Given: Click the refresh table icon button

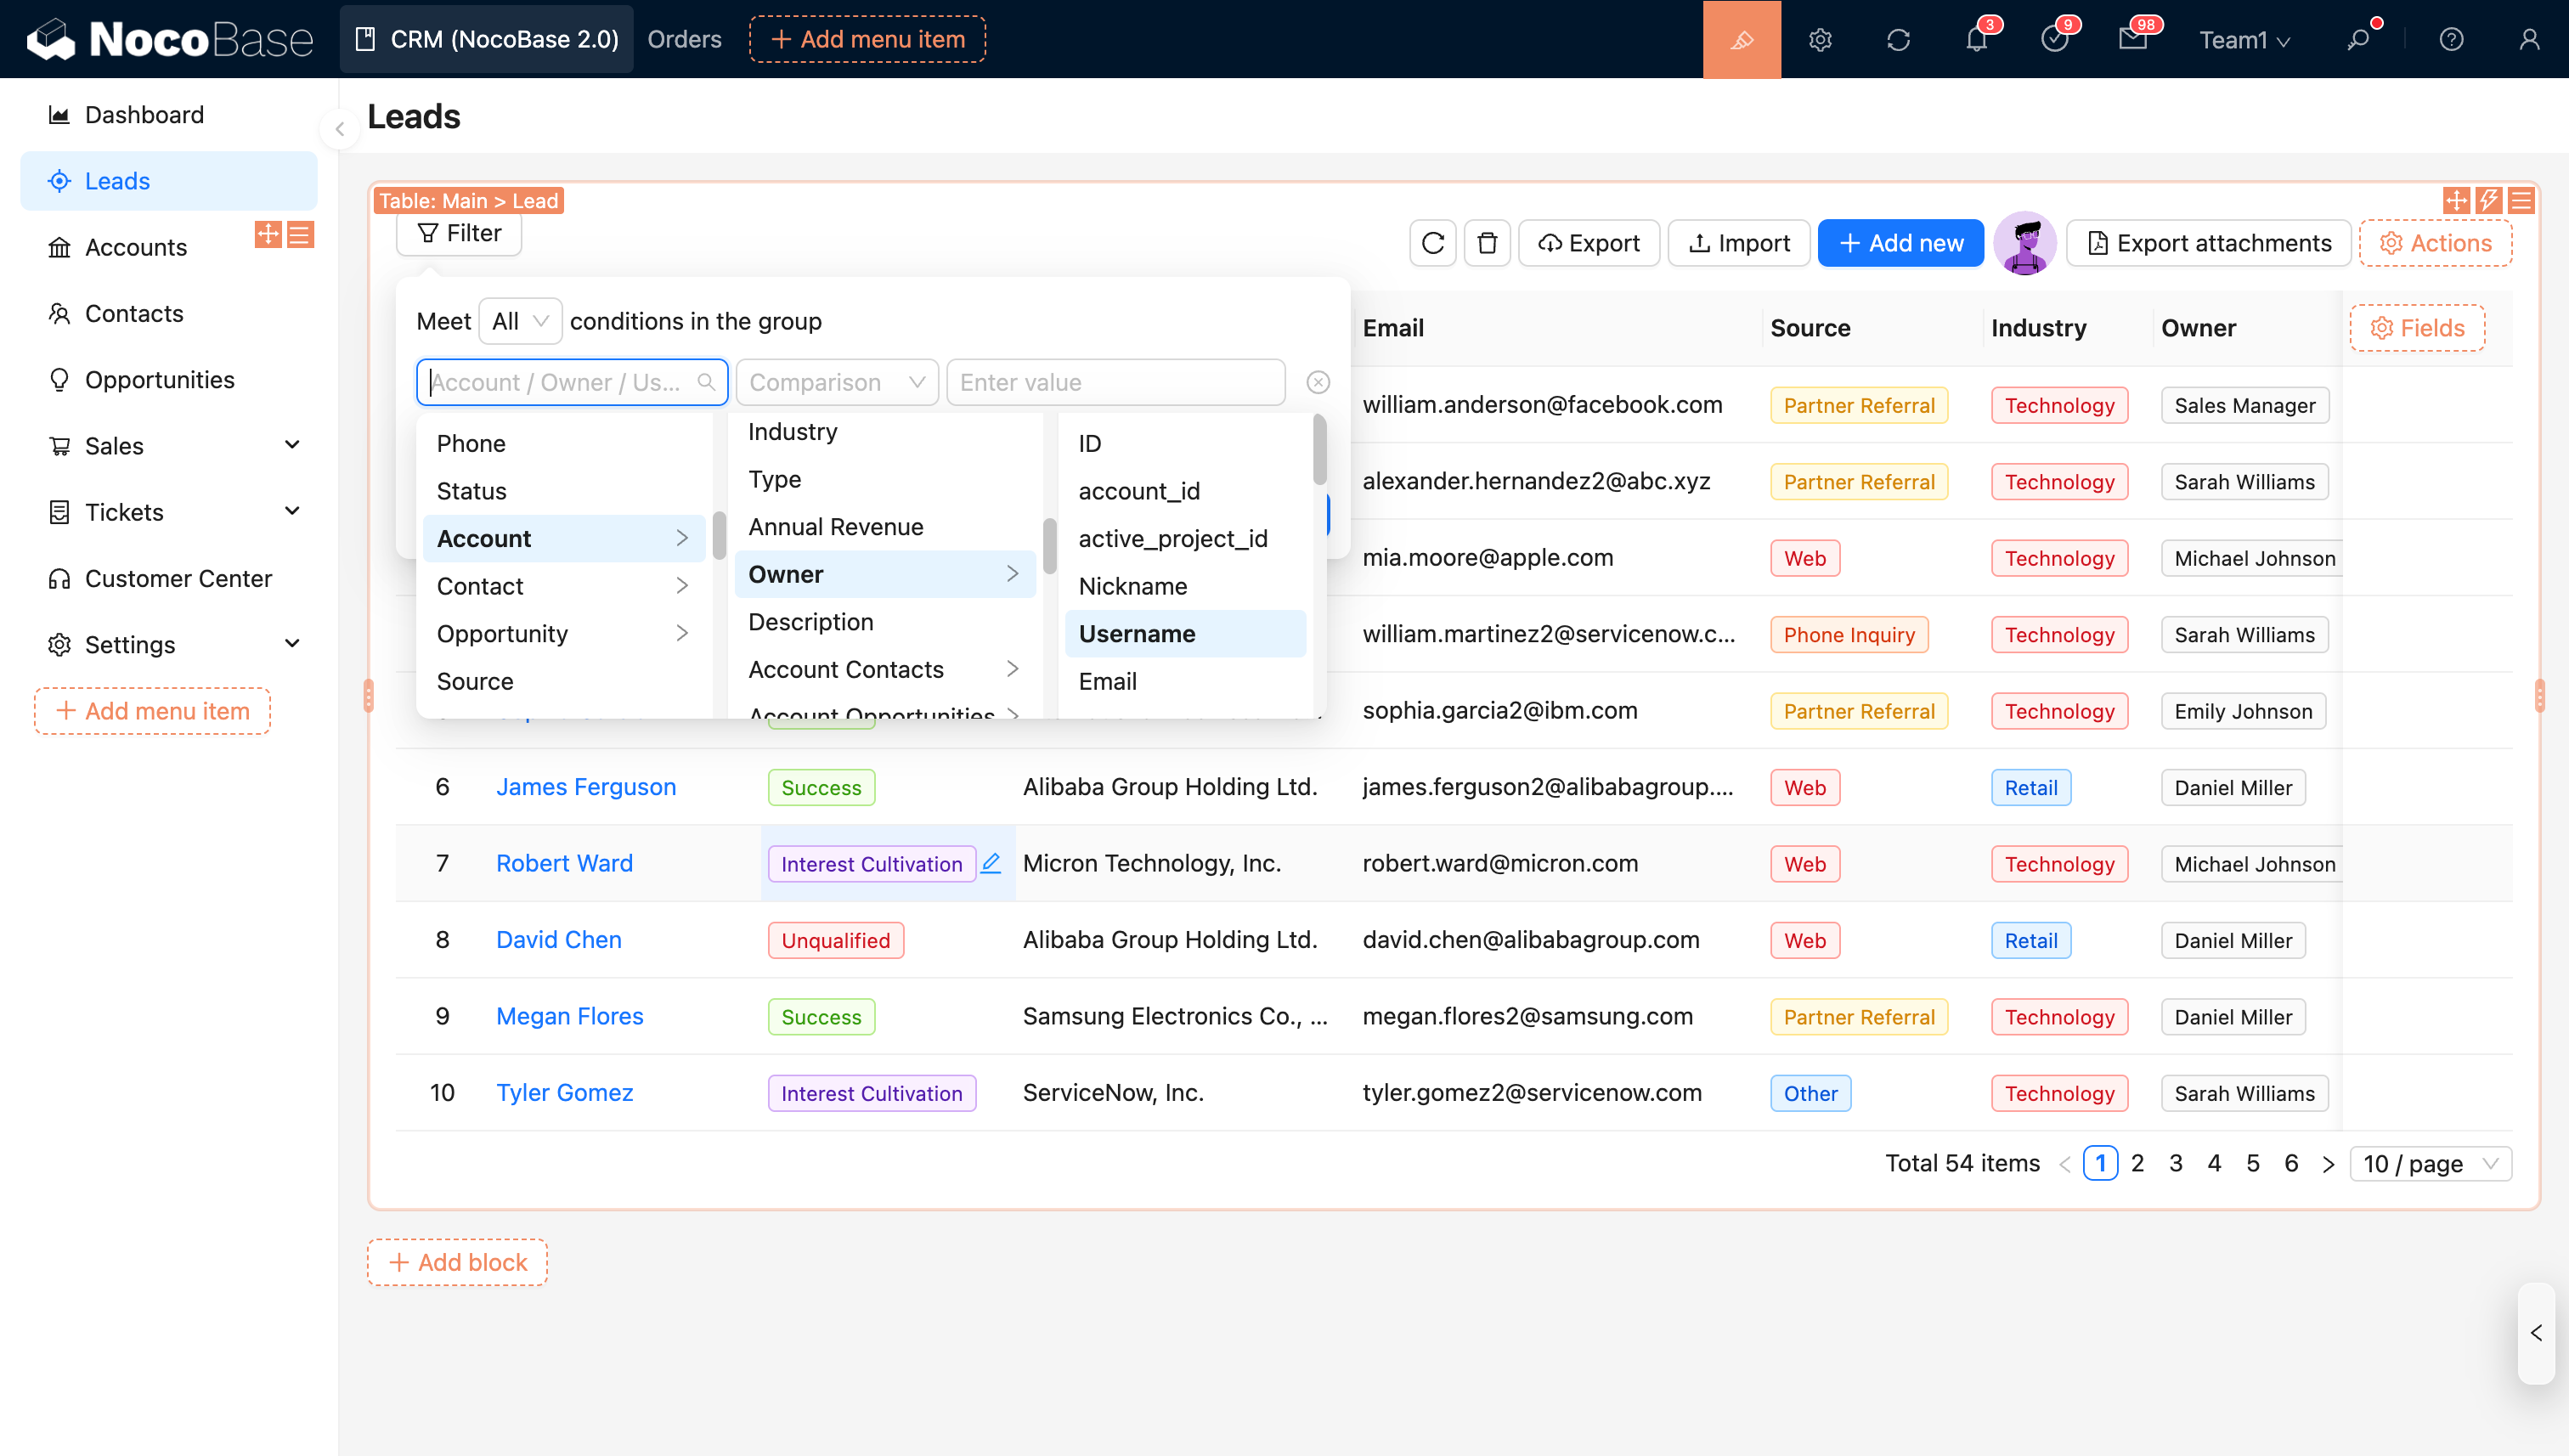Looking at the screenshot, I should coord(1432,243).
